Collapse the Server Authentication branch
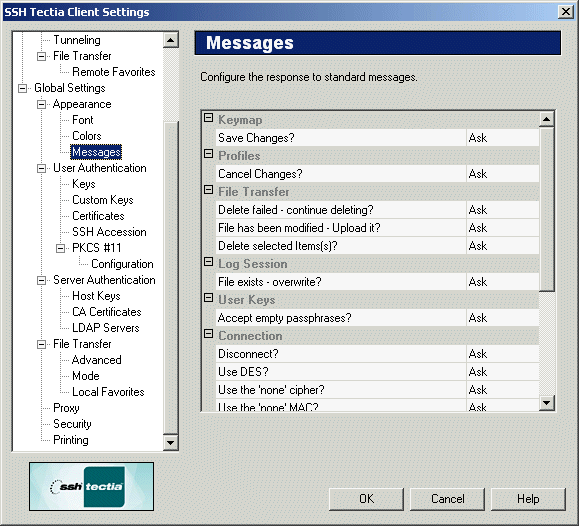Image resolution: width=579 pixels, height=526 pixels. (41, 280)
